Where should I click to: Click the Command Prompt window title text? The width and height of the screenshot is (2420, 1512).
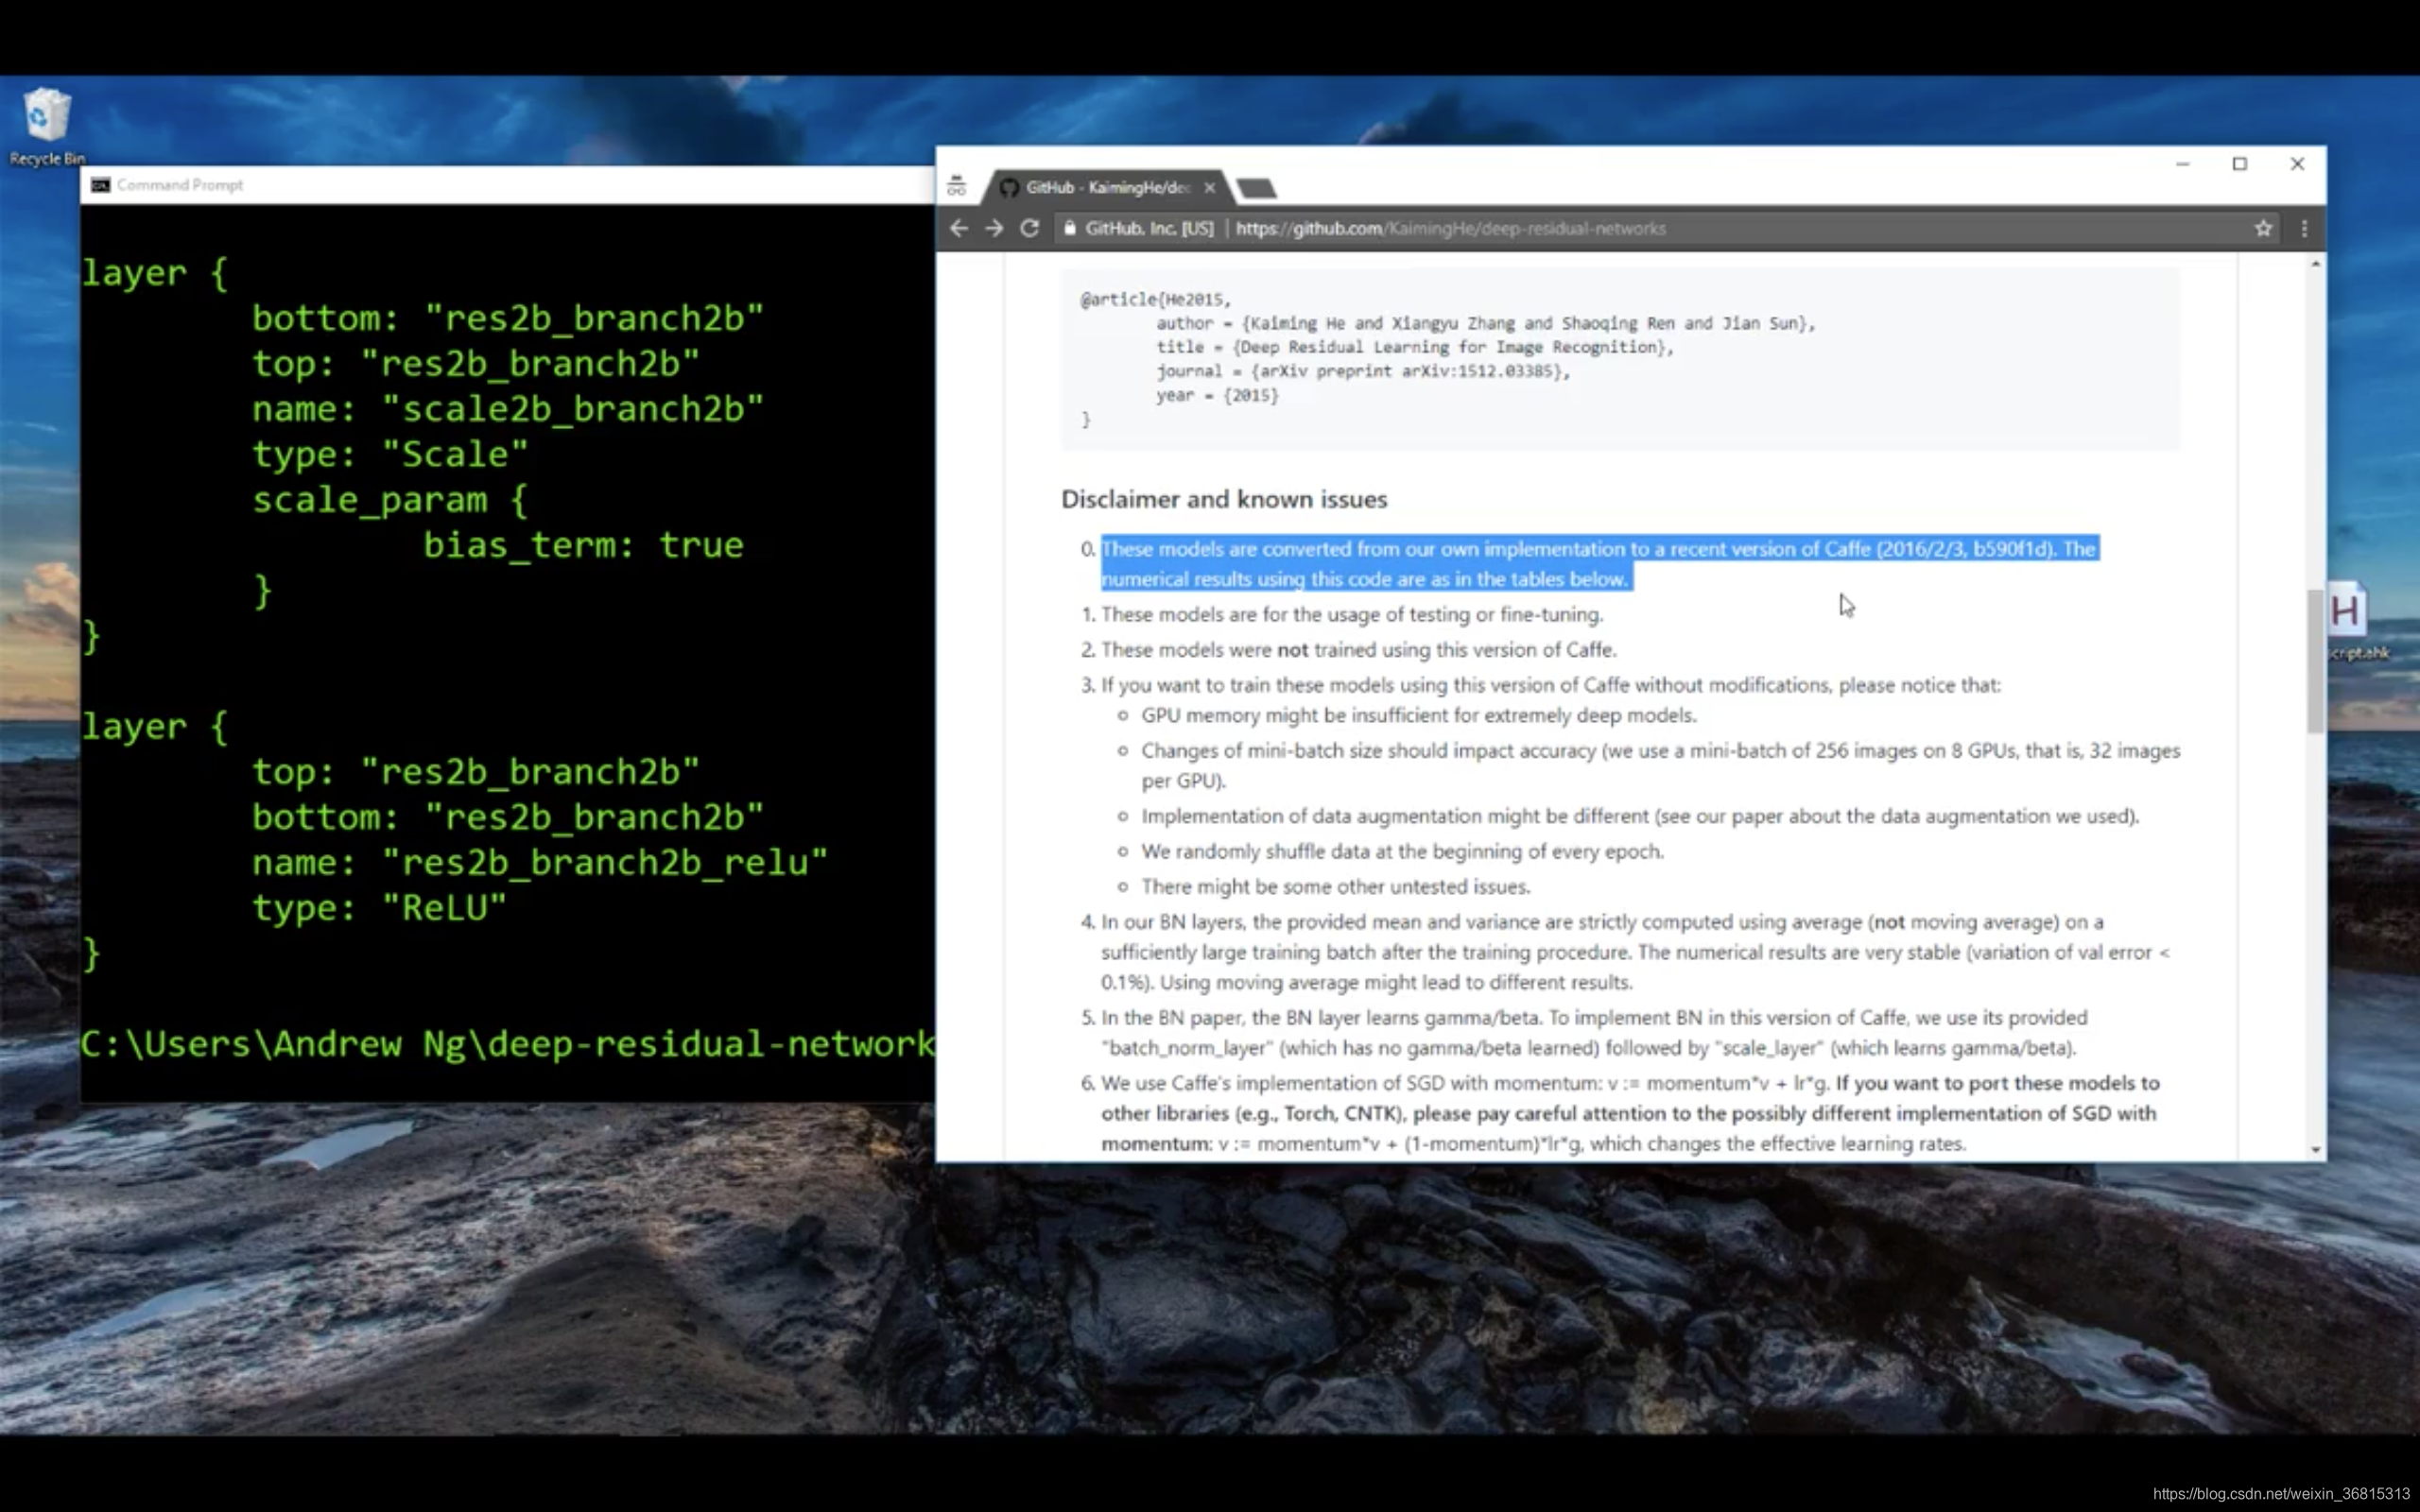point(180,185)
